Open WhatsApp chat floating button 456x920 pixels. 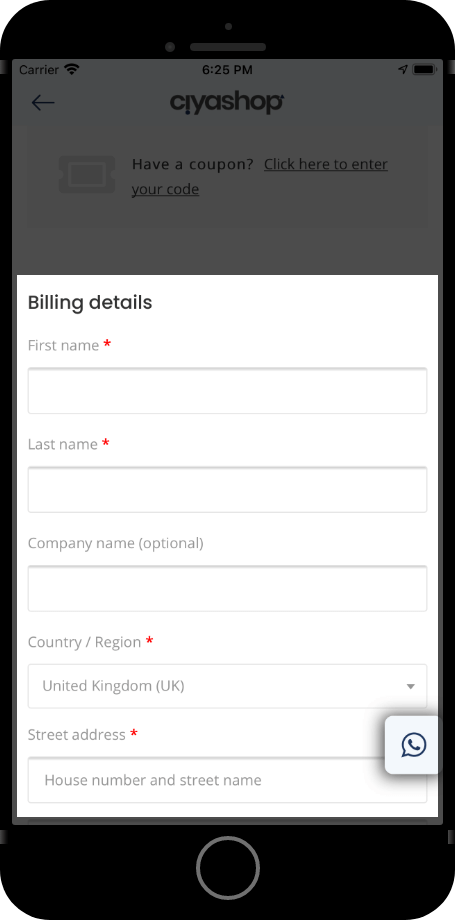[x=413, y=745]
